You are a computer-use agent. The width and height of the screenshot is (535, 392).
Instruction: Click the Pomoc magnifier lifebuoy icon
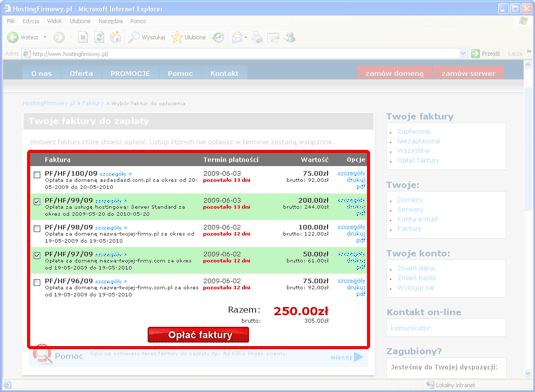[42, 354]
